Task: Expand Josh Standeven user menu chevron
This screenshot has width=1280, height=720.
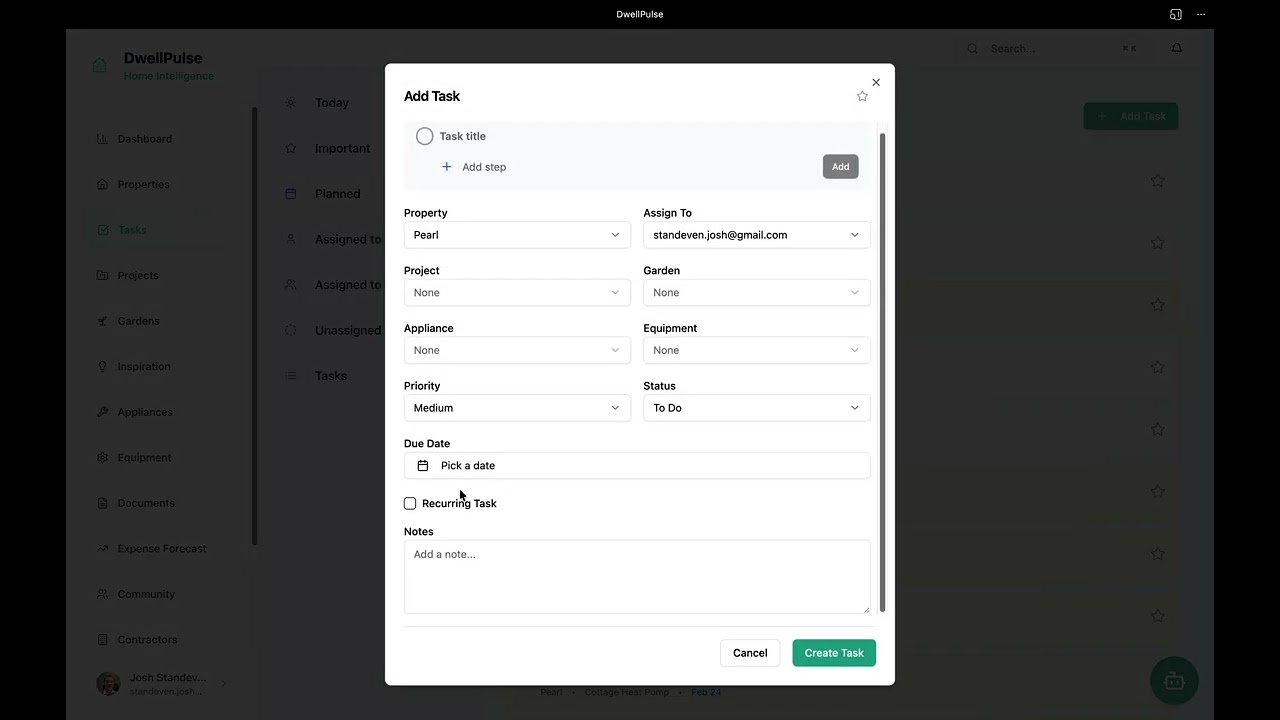Action: pyautogui.click(x=223, y=684)
